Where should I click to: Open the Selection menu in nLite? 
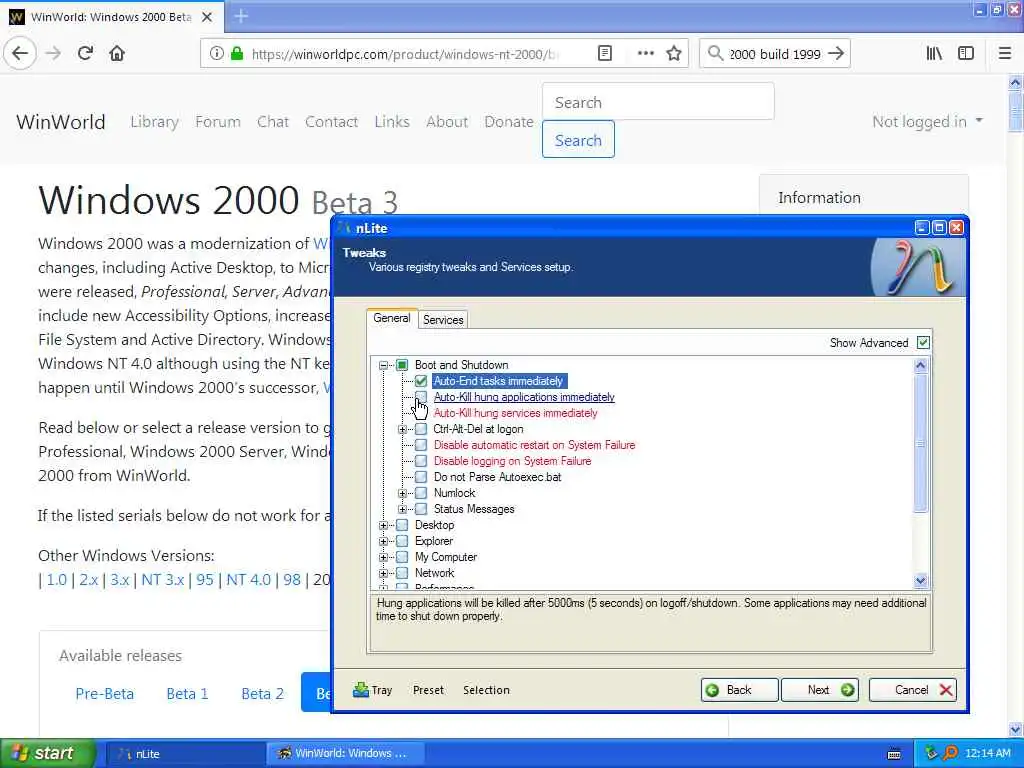[x=486, y=690]
